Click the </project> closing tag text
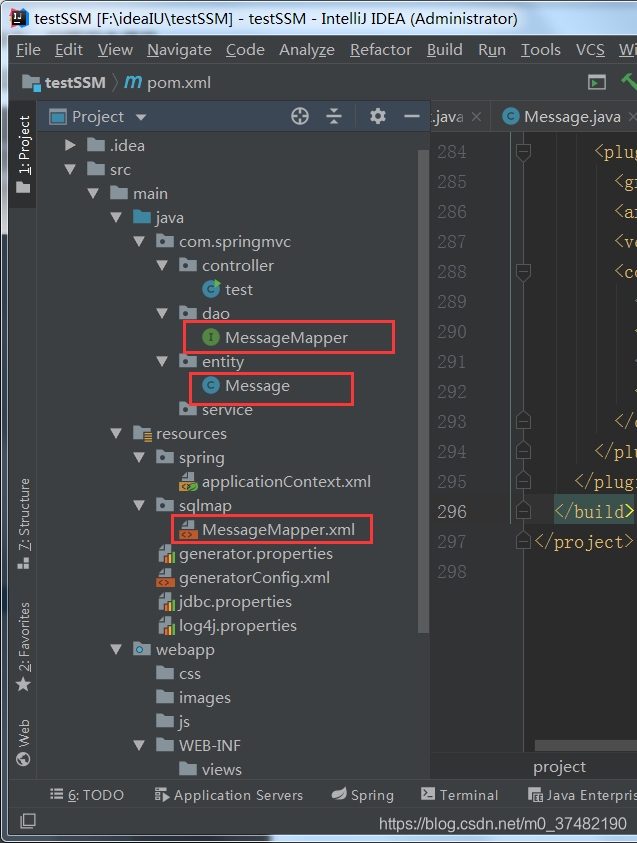This screenshot has height=843, width=637. [x=584, y=541]
